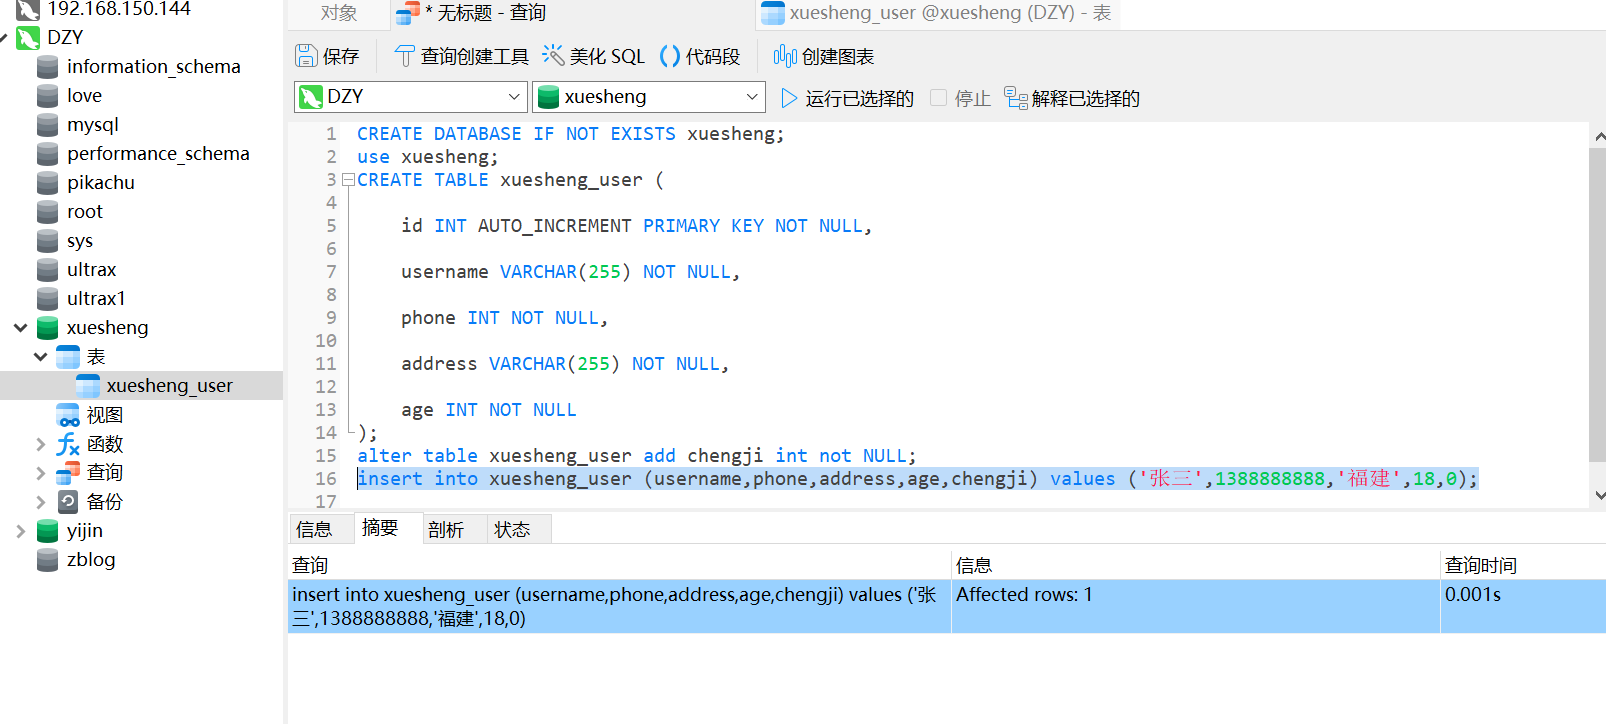Open the xuesheng_user table tab
The image size is (1606, 724).
pyautogui.click(x=936, y=13)
